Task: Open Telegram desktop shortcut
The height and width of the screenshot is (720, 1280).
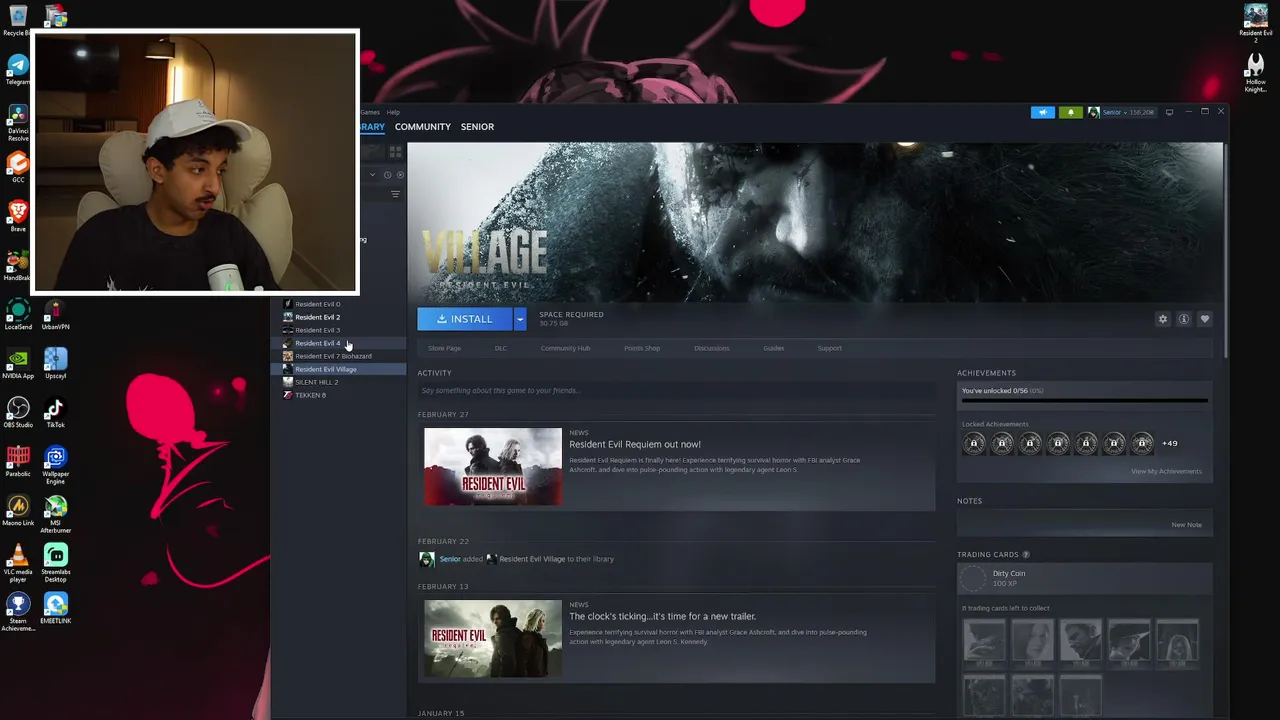Action: [18, 69]
